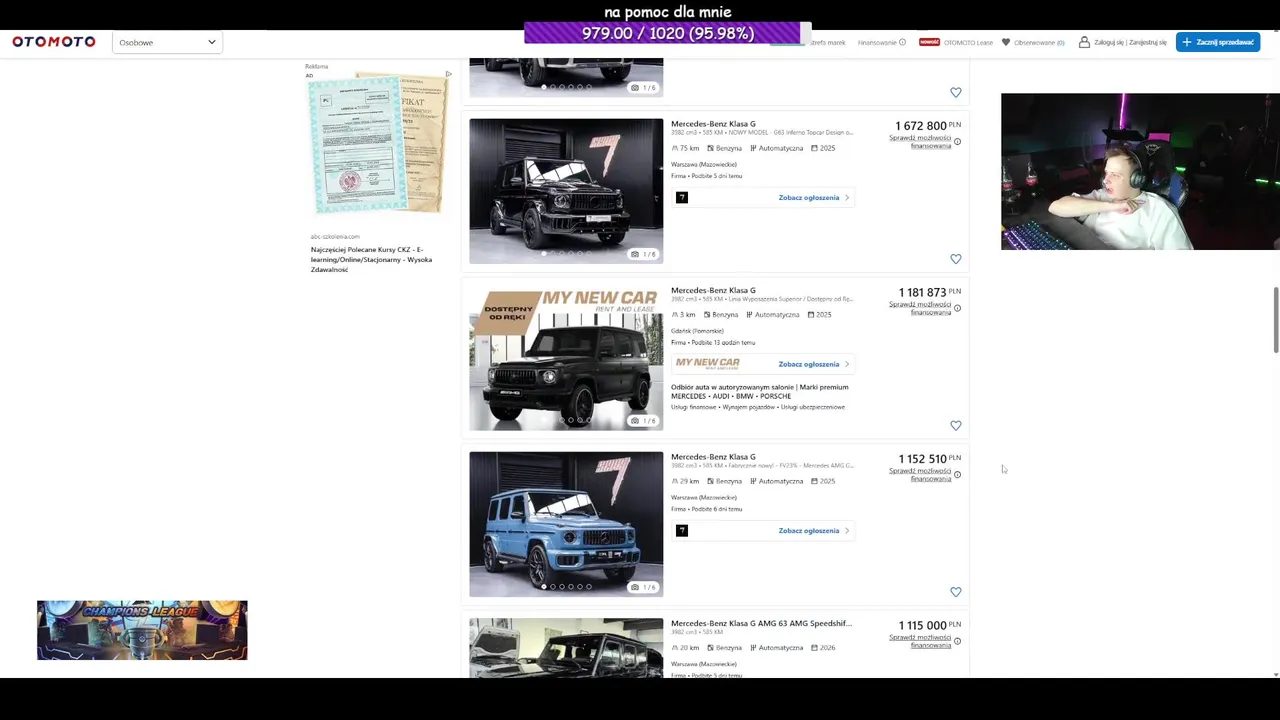This screenshot has width=1280, height=720.
Task: Open the blue G-Class listing photo
Action: [566, 524]
